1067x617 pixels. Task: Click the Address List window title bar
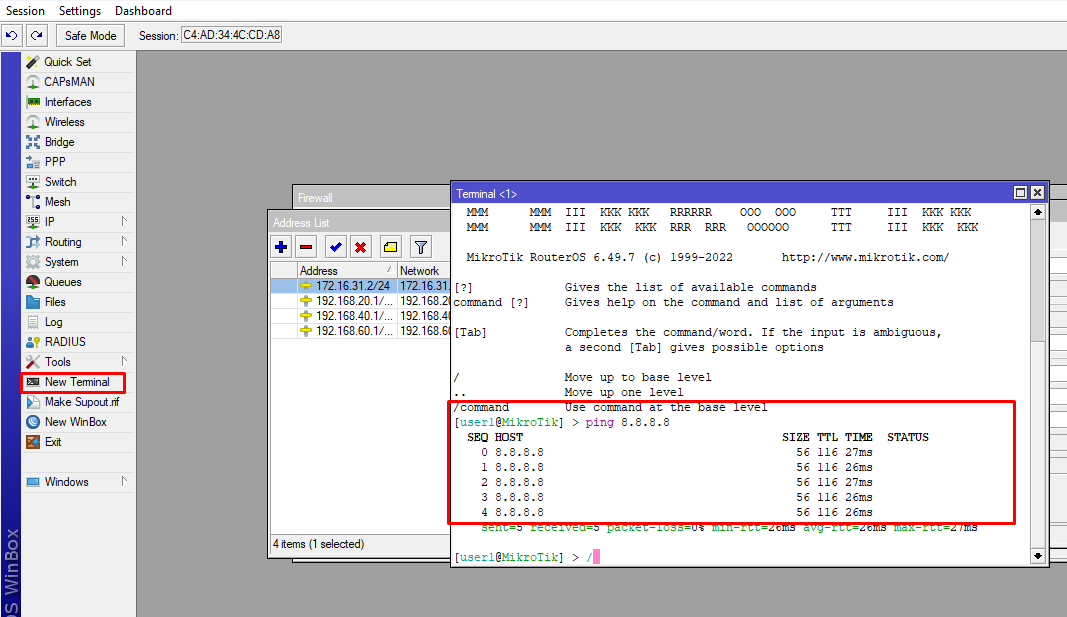359,222
